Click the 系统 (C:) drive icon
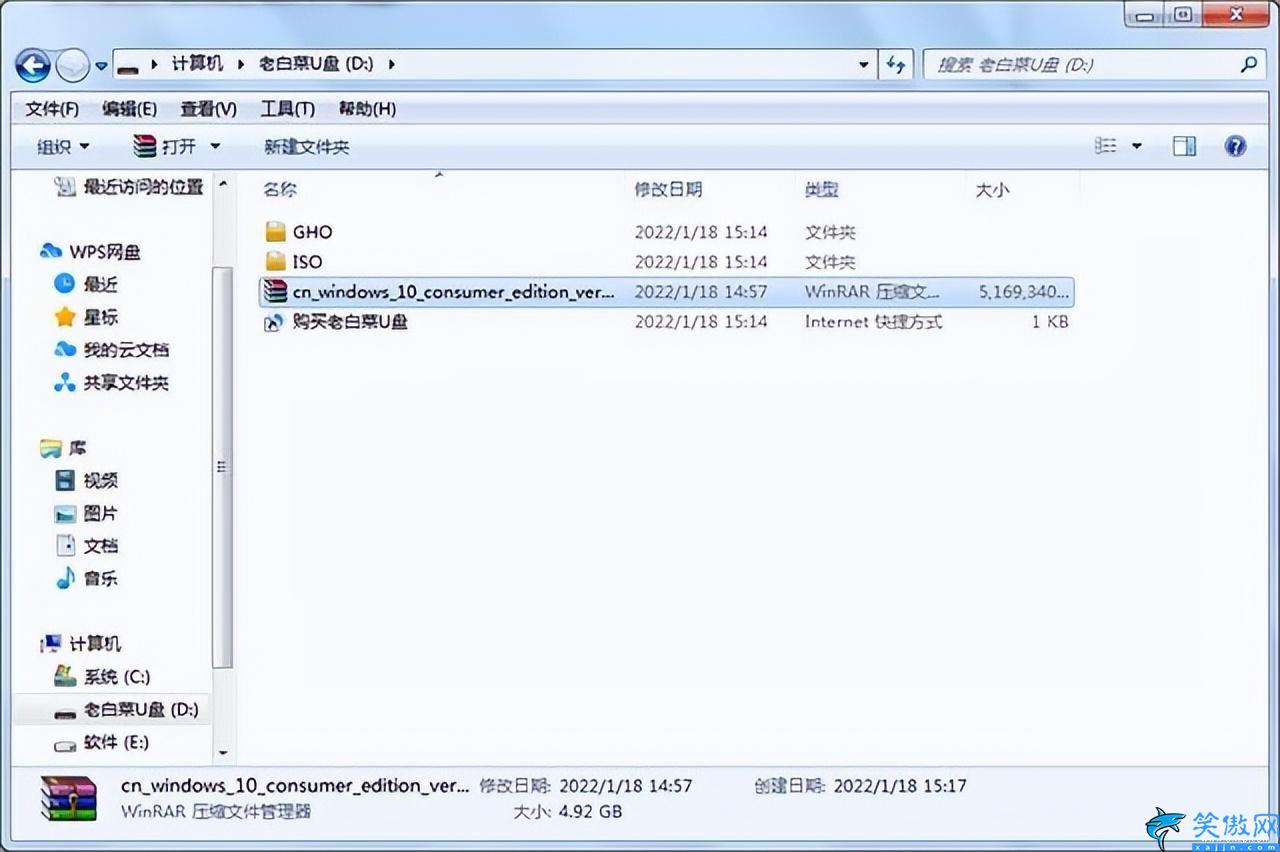Viewport: 1280px width, 852px height. pyautogui.click(x=66, y=676)
